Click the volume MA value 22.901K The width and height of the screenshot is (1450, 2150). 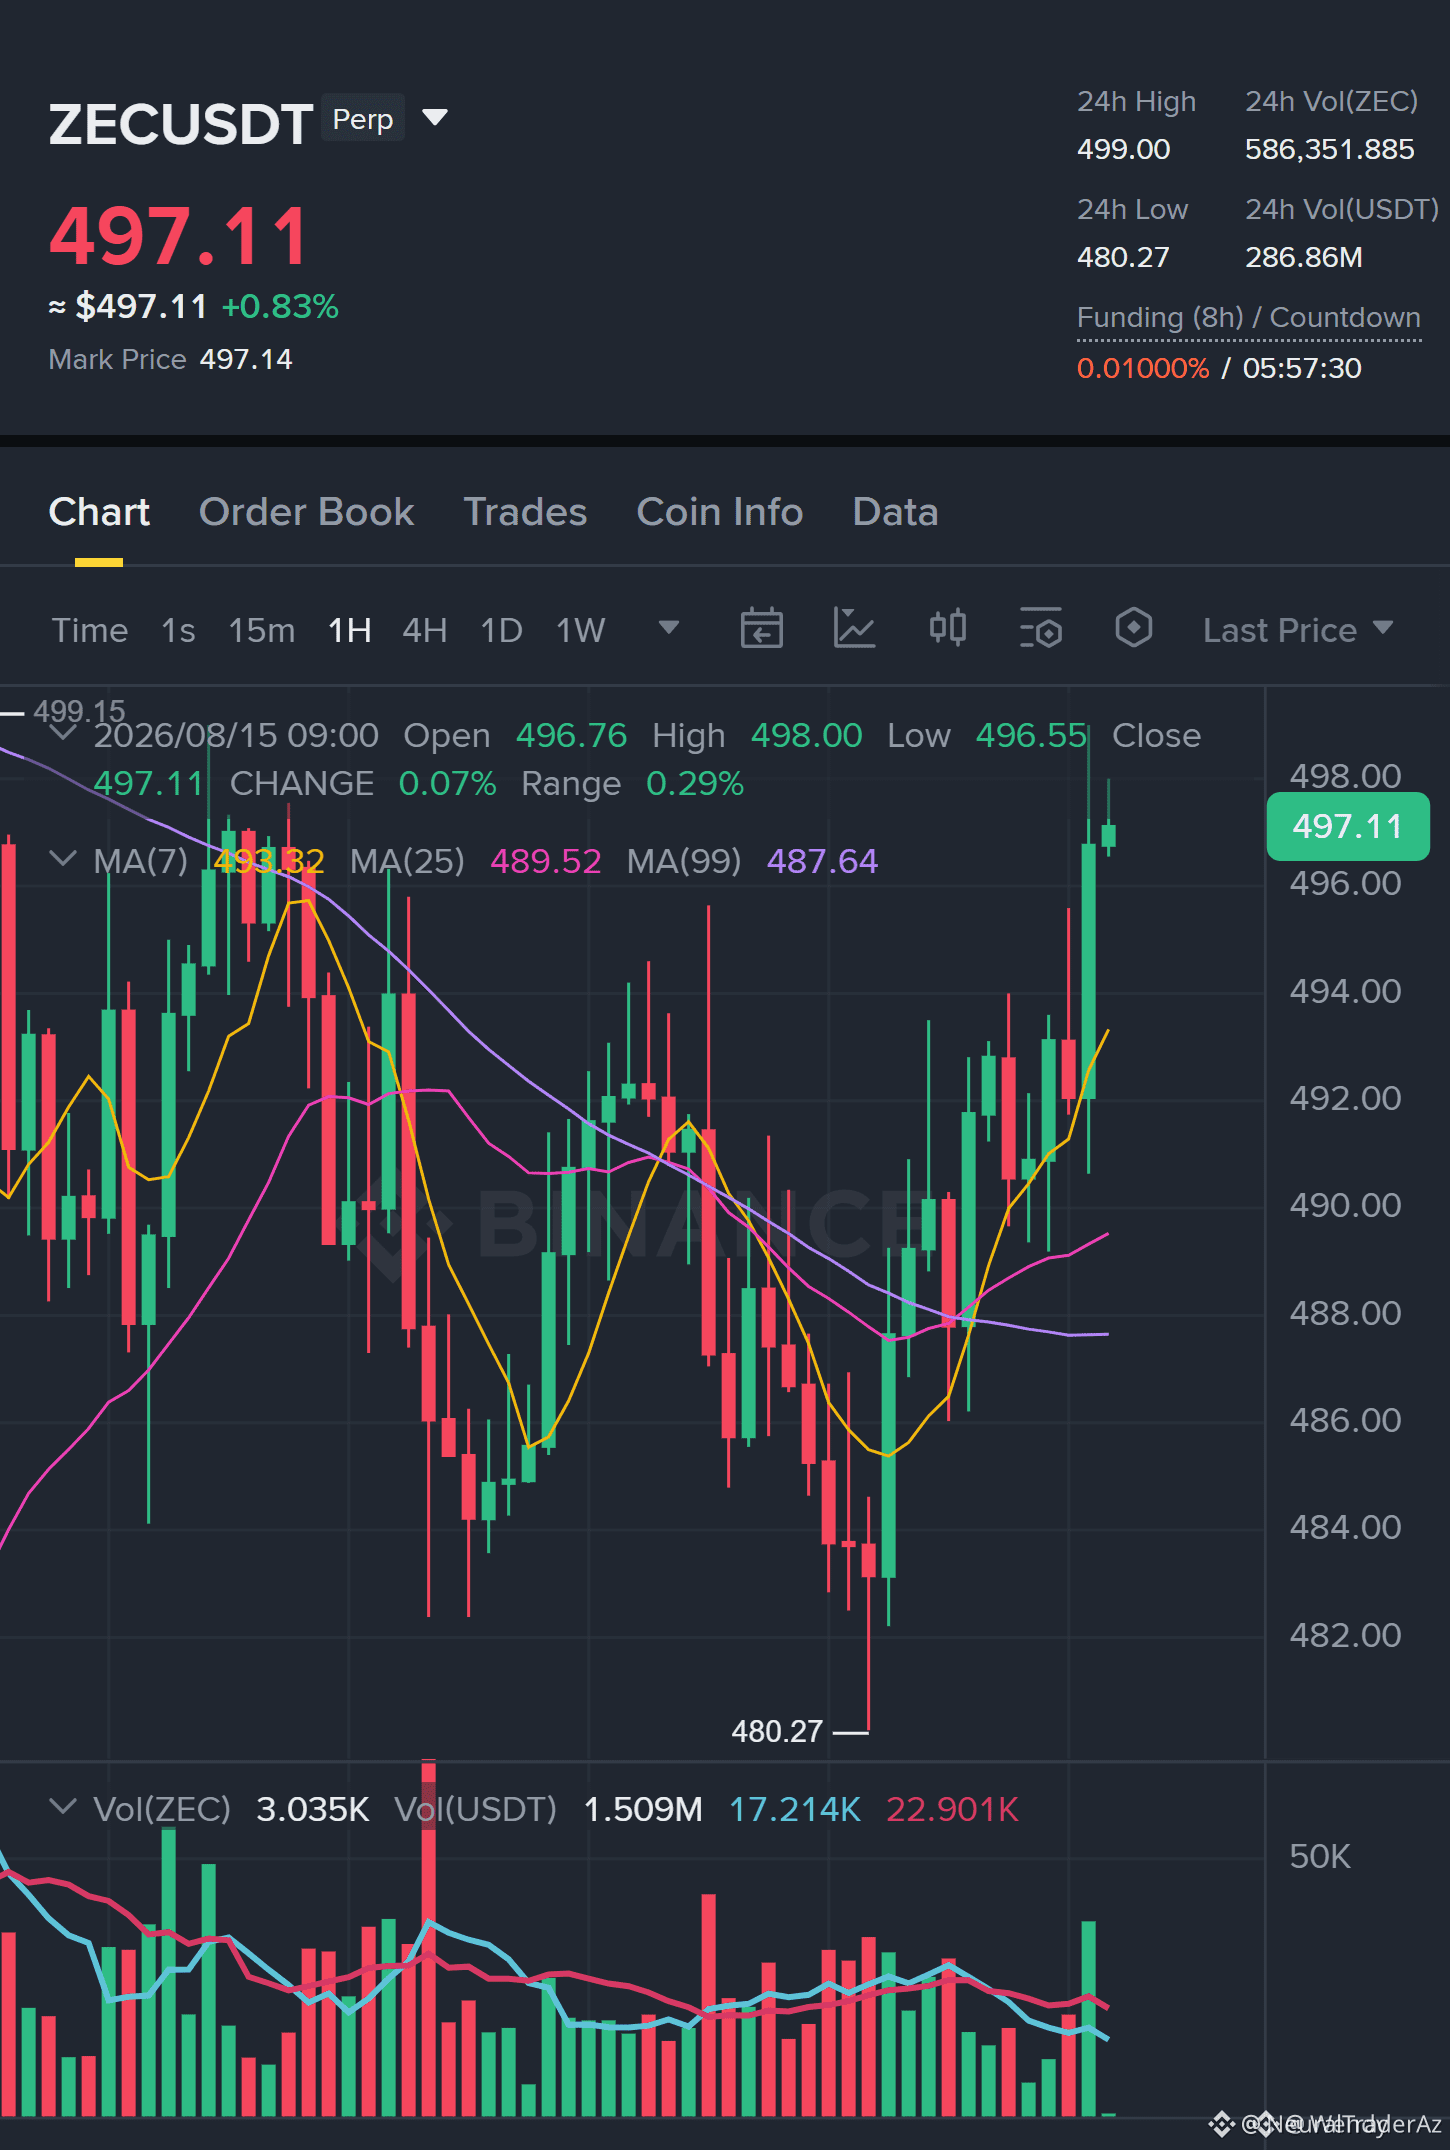952,1809
